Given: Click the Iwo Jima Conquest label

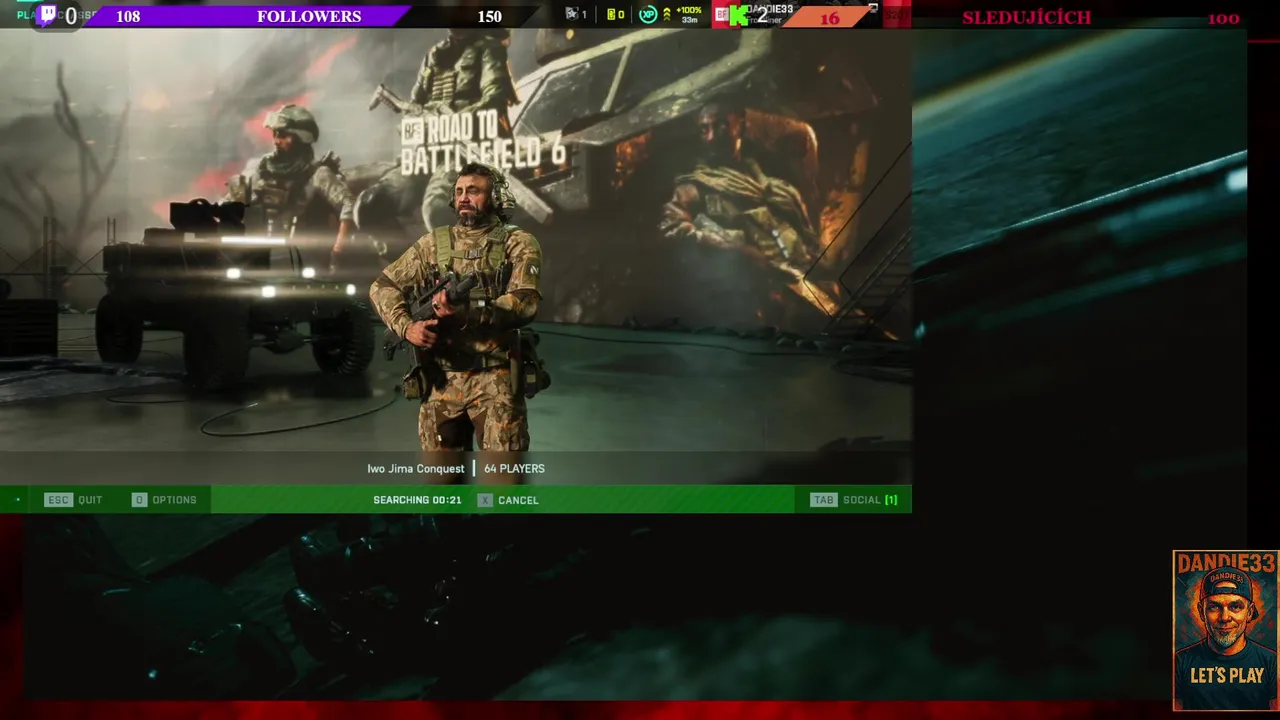Looking at the screenshot, I should [415, 468].
